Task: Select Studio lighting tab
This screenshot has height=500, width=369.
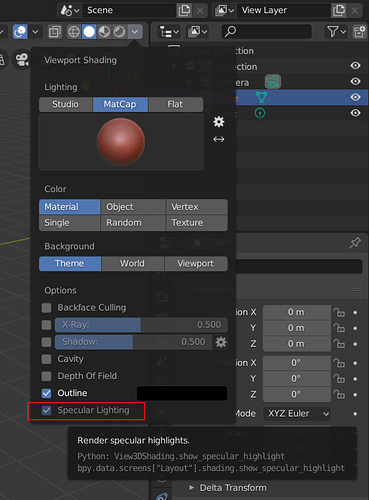Action: pyautogui.click(x=65, y=104)
